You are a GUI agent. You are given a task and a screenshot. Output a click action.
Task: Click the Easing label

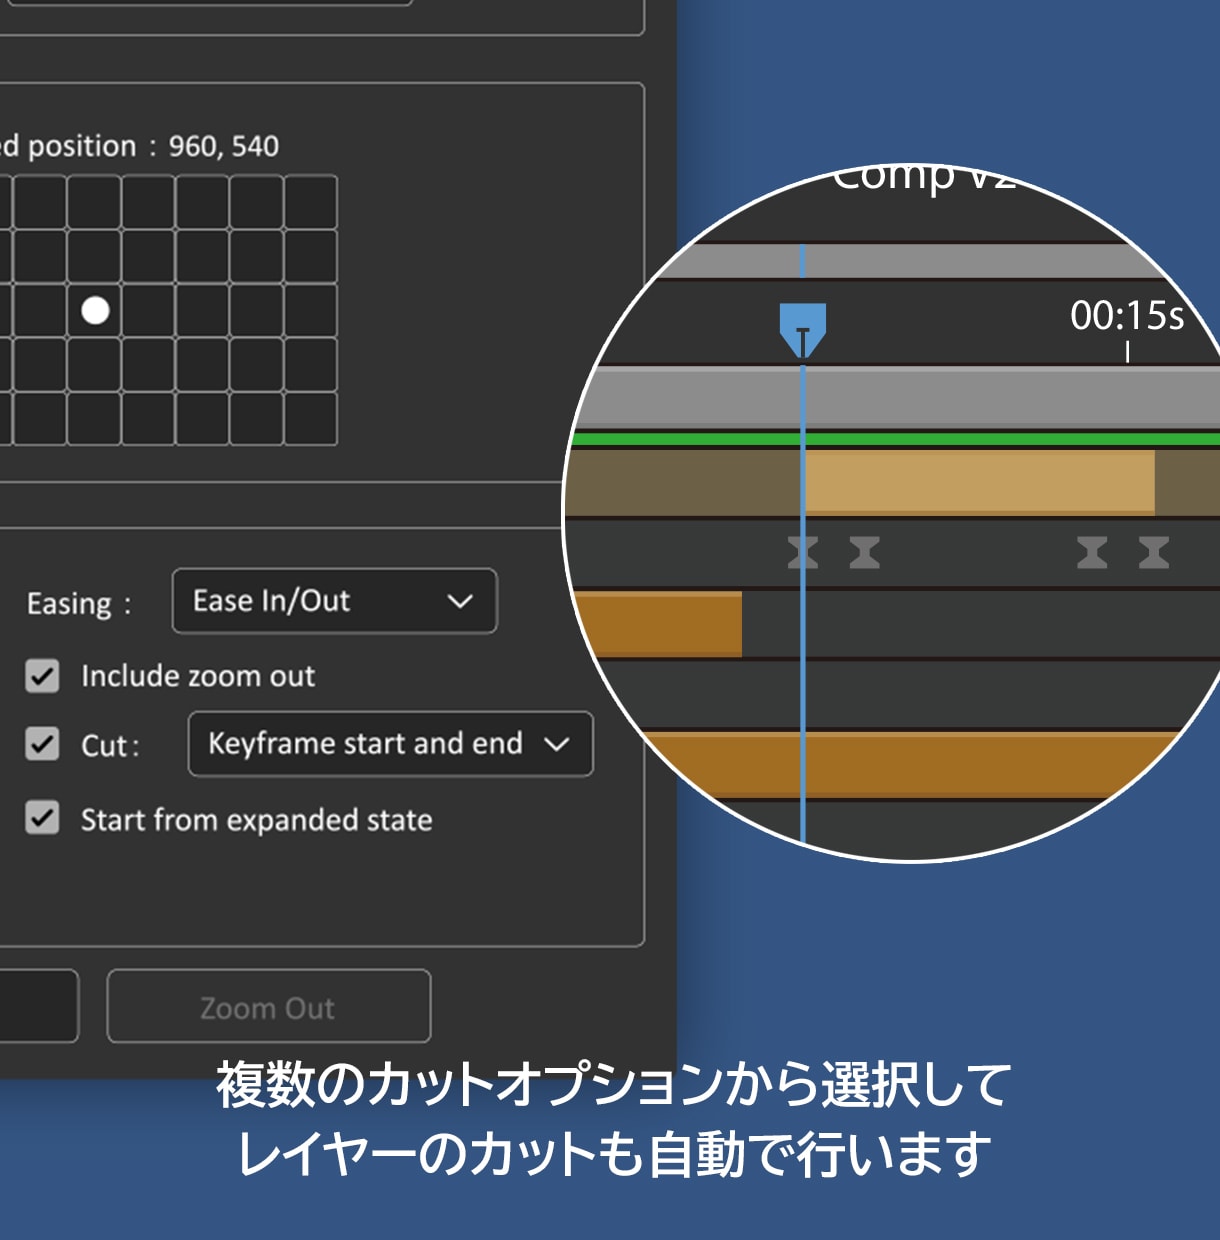79,604
